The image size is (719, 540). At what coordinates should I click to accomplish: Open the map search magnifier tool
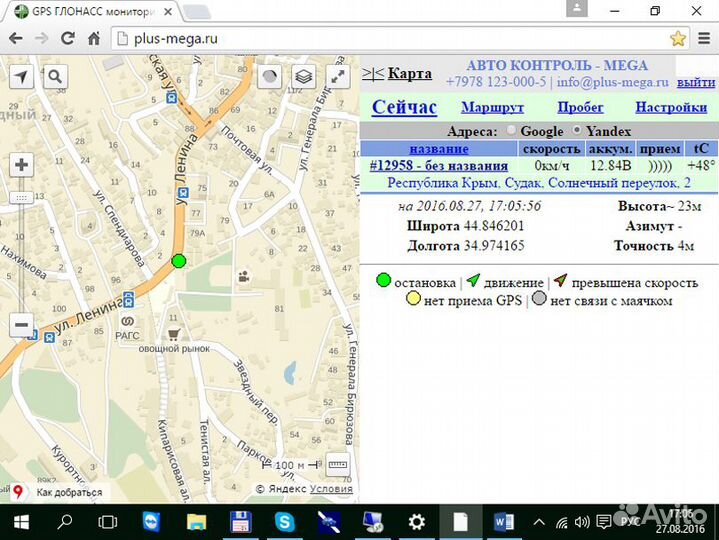click(55, 77)
